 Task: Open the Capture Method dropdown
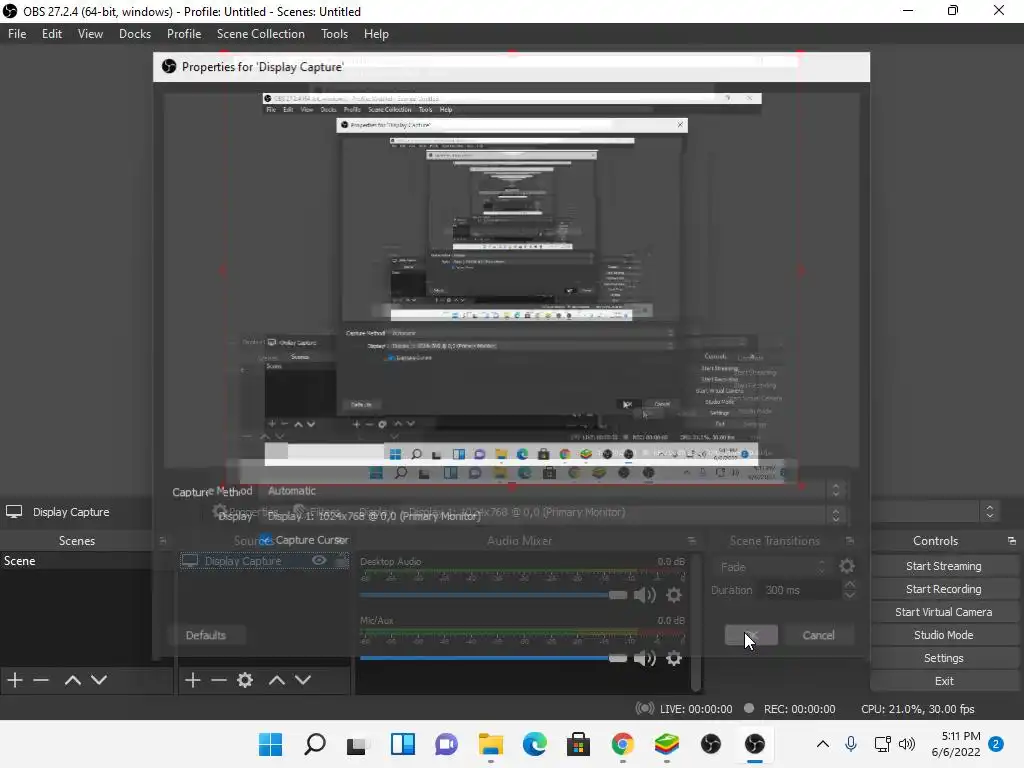553,490
